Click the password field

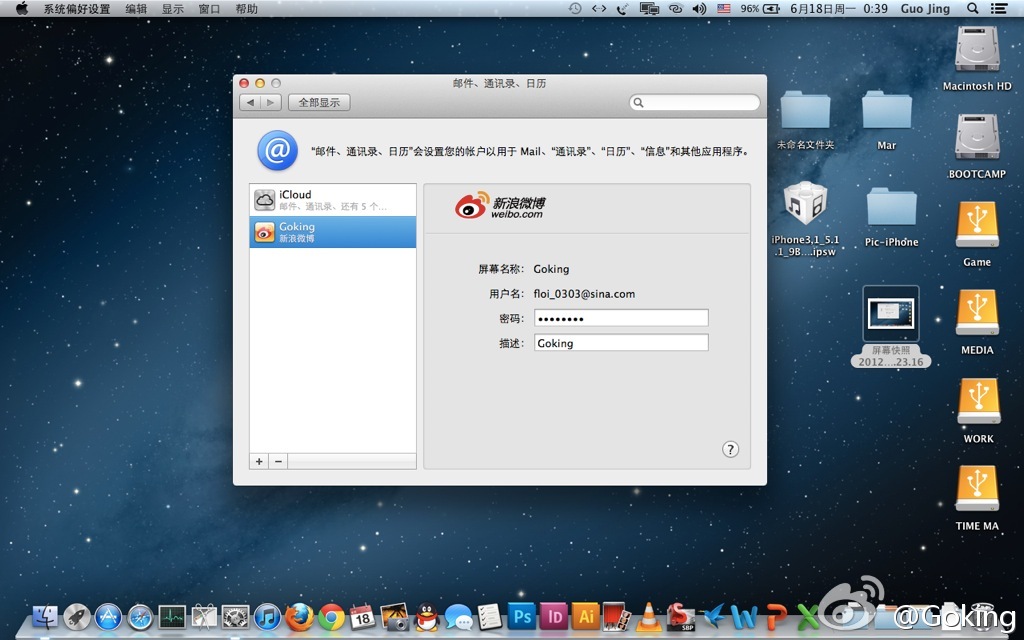click(x=621, y=318)
